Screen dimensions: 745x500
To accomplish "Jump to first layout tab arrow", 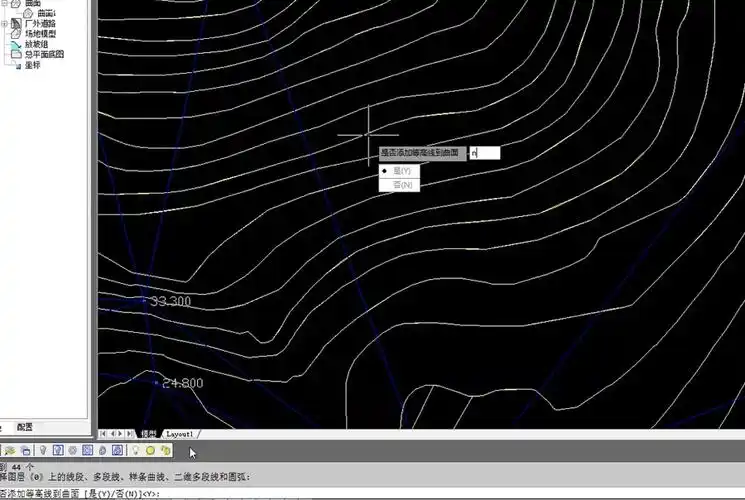I will click(103, 434).
